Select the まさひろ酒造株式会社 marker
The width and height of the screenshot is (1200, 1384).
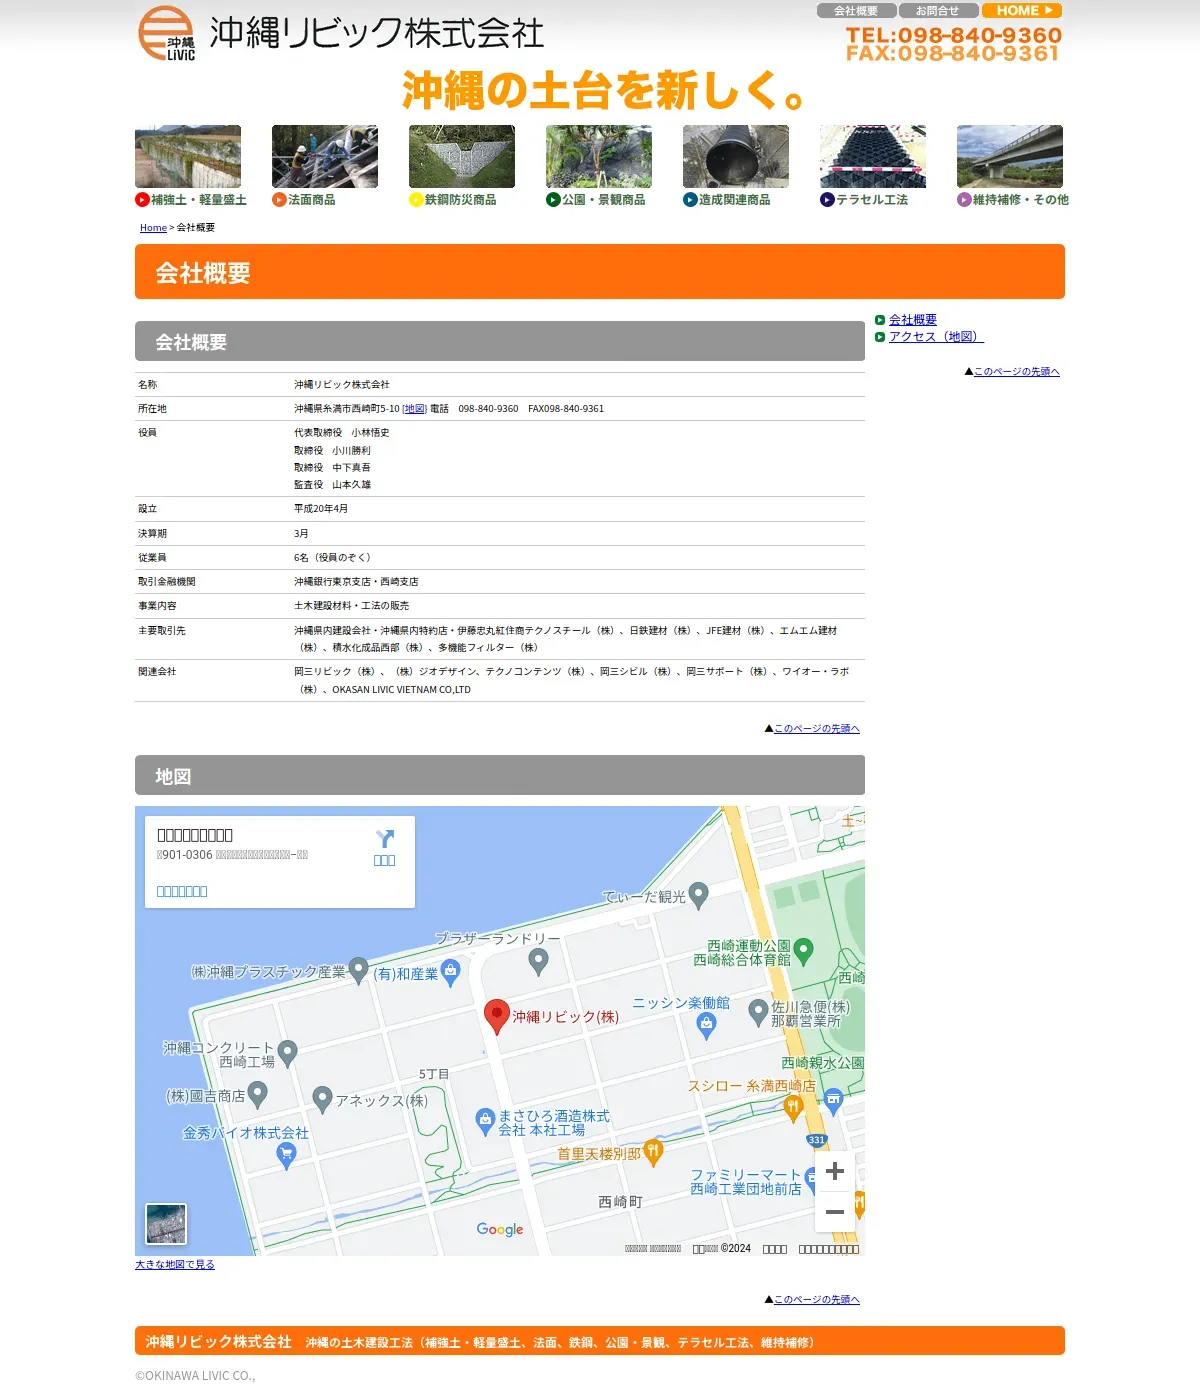[x=485, y=1120]
